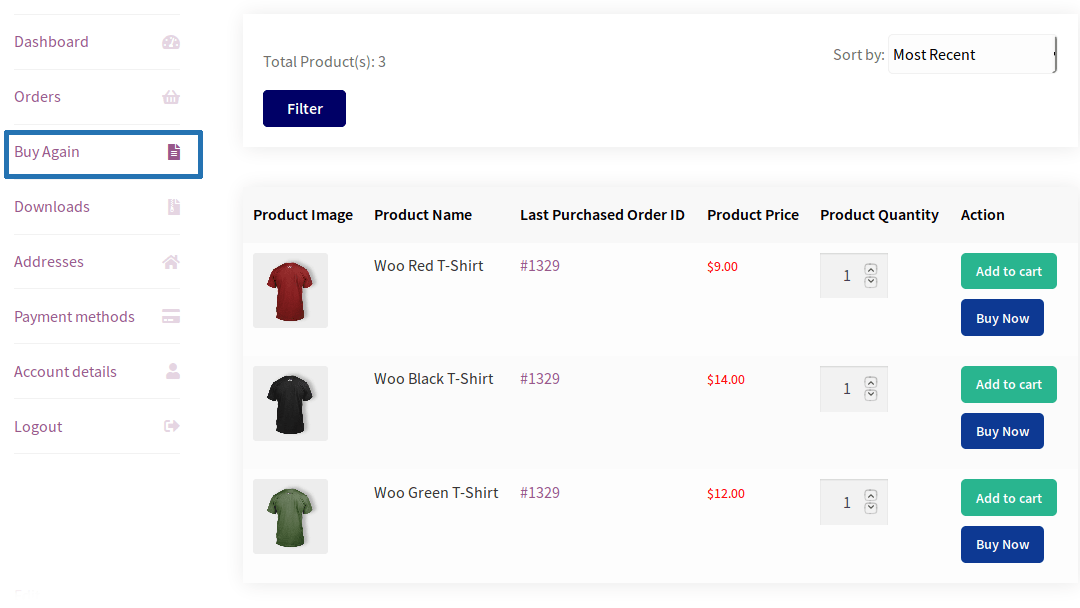Increase quantity of Woo Red T-Shirt
This screenshot has width=1080, height=608.
pos(870,268)
